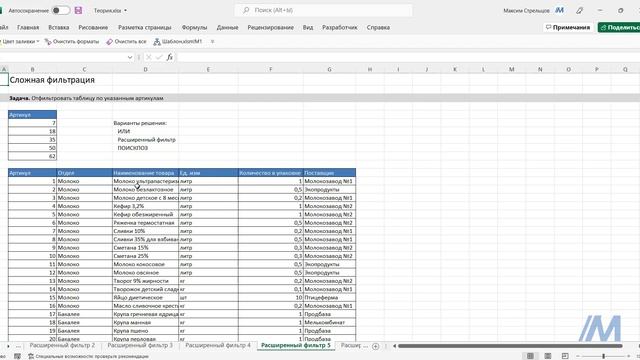Open Специальные возможности accessibility status
This screenshot has width=640, height=360.
pos(88,356)
